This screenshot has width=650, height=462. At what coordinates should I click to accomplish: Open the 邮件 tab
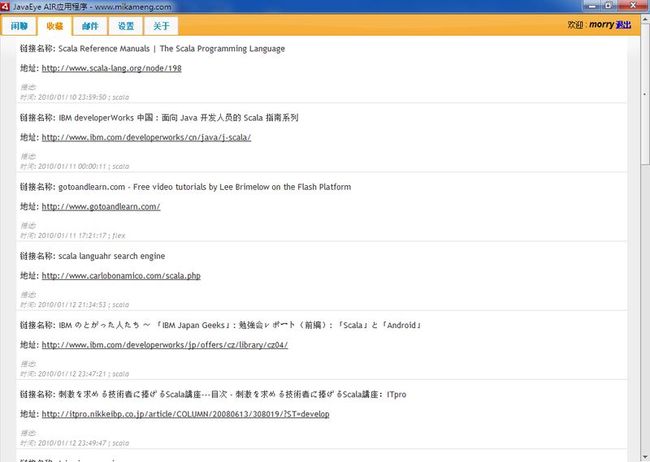point(90,26)
